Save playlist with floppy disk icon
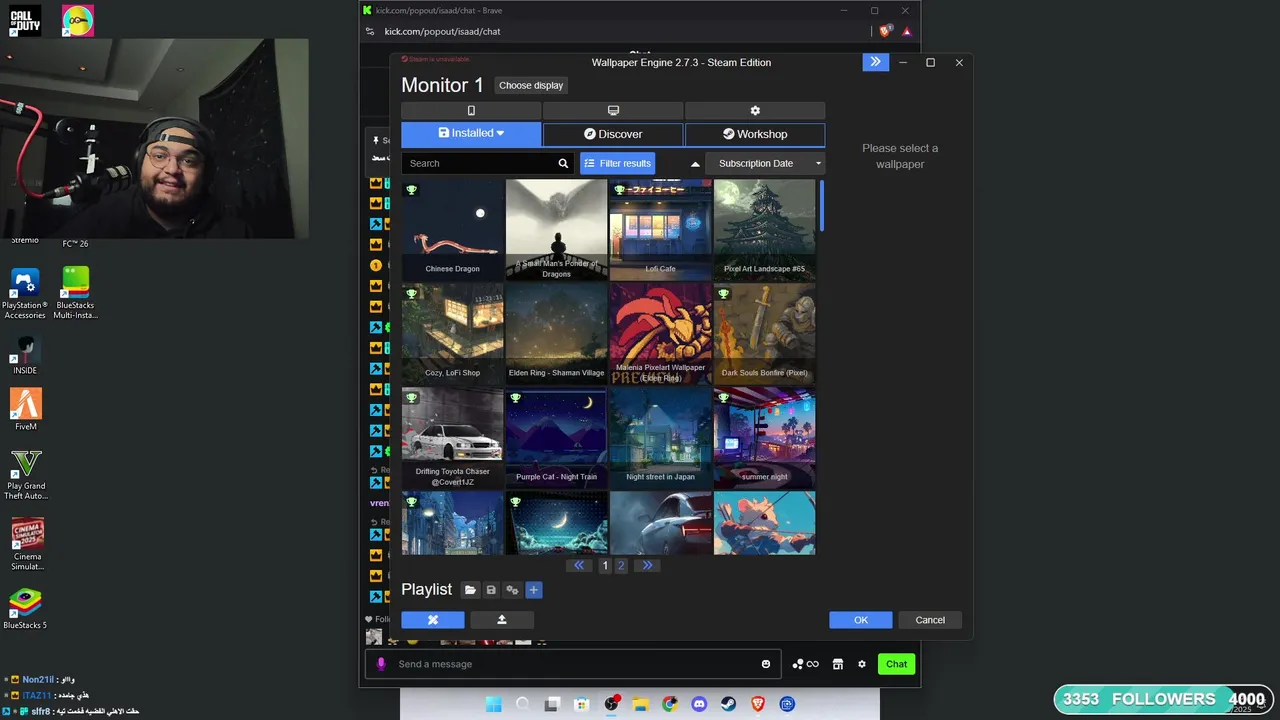Screen dimensions: 1280x720 pyautogui.click(x=491, y=590)
